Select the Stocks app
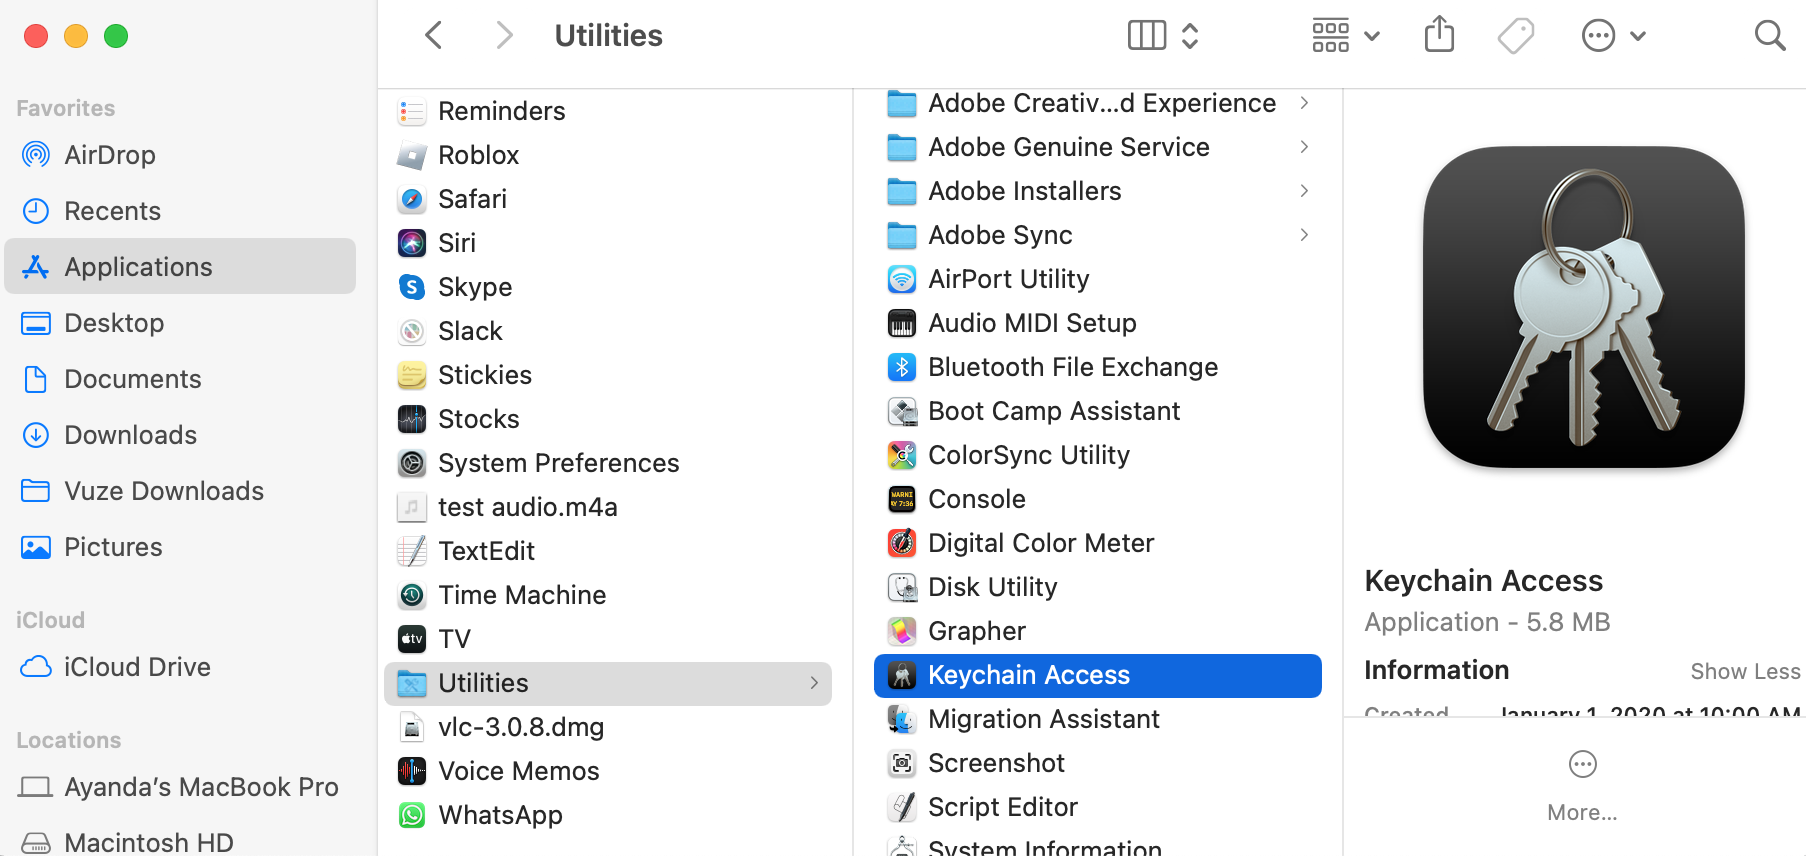 [x=608, y=419]
